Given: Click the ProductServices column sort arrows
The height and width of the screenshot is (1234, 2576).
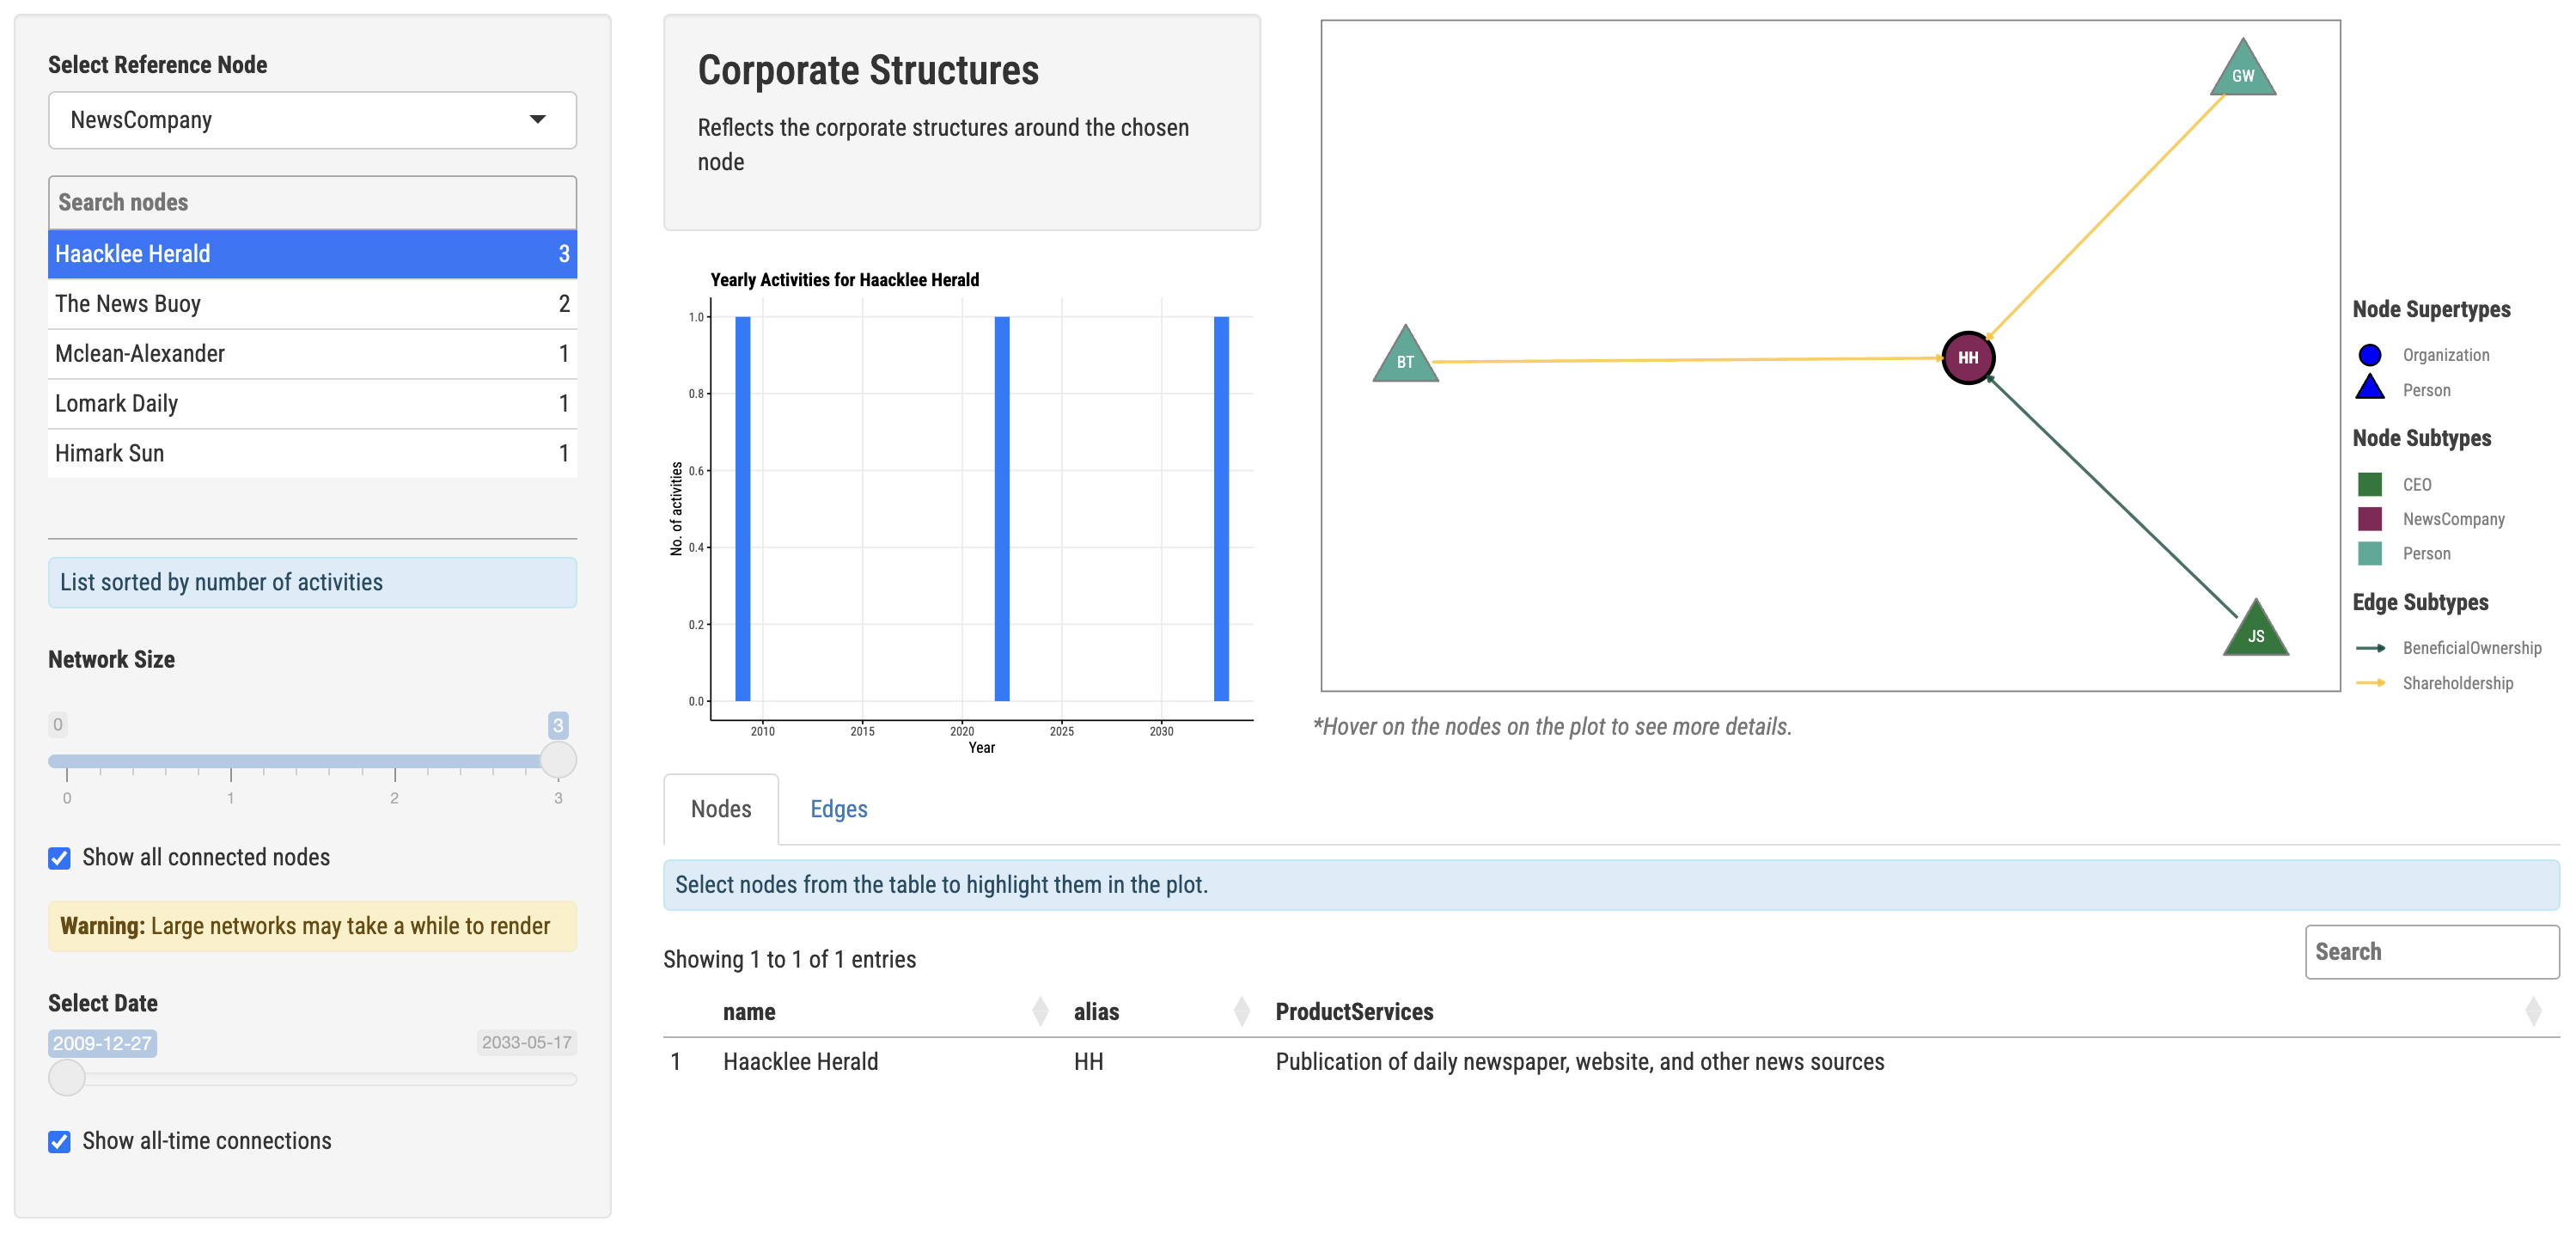Looking at the screenshot, I should tap(2532, 1011).
